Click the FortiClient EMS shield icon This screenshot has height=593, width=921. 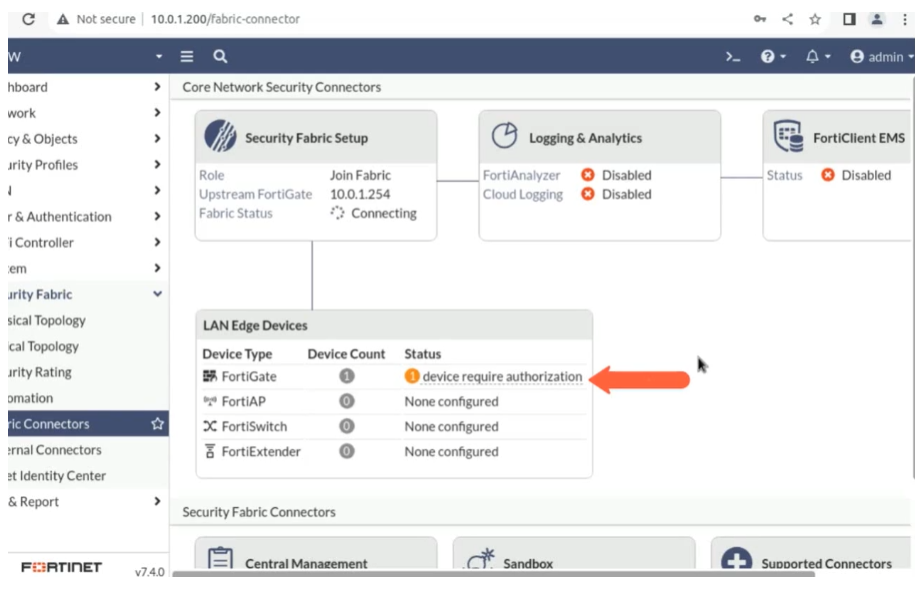point(788,136)
